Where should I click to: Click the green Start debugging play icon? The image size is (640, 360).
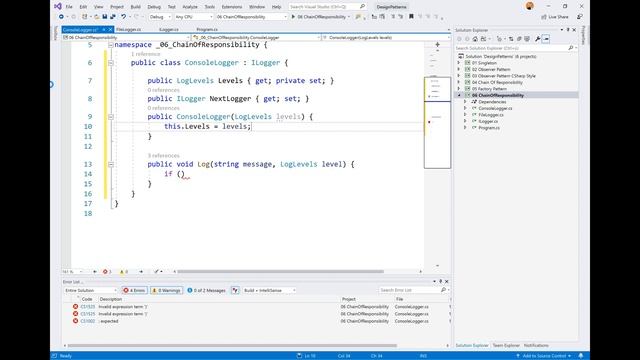pyautogui.click(x=293, y=17)
